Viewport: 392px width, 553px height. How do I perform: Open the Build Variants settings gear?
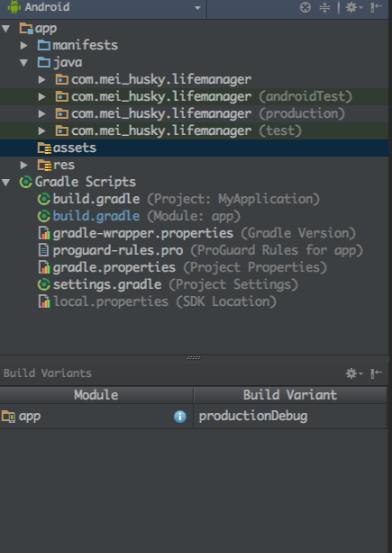353,373
